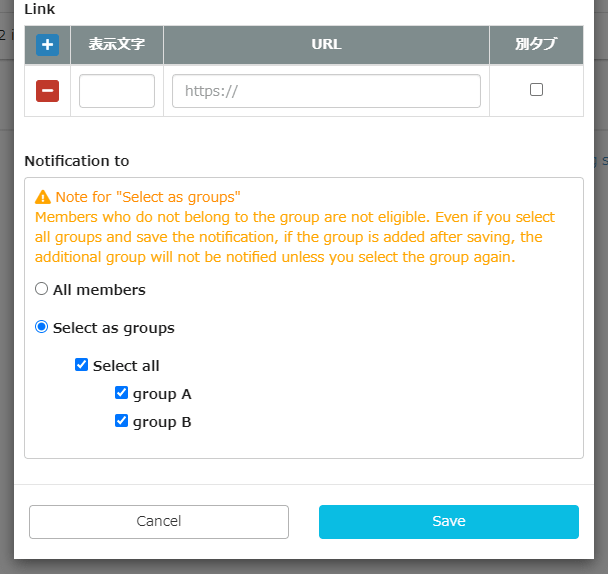Uncheck the group A checkbox

(122, 393)
